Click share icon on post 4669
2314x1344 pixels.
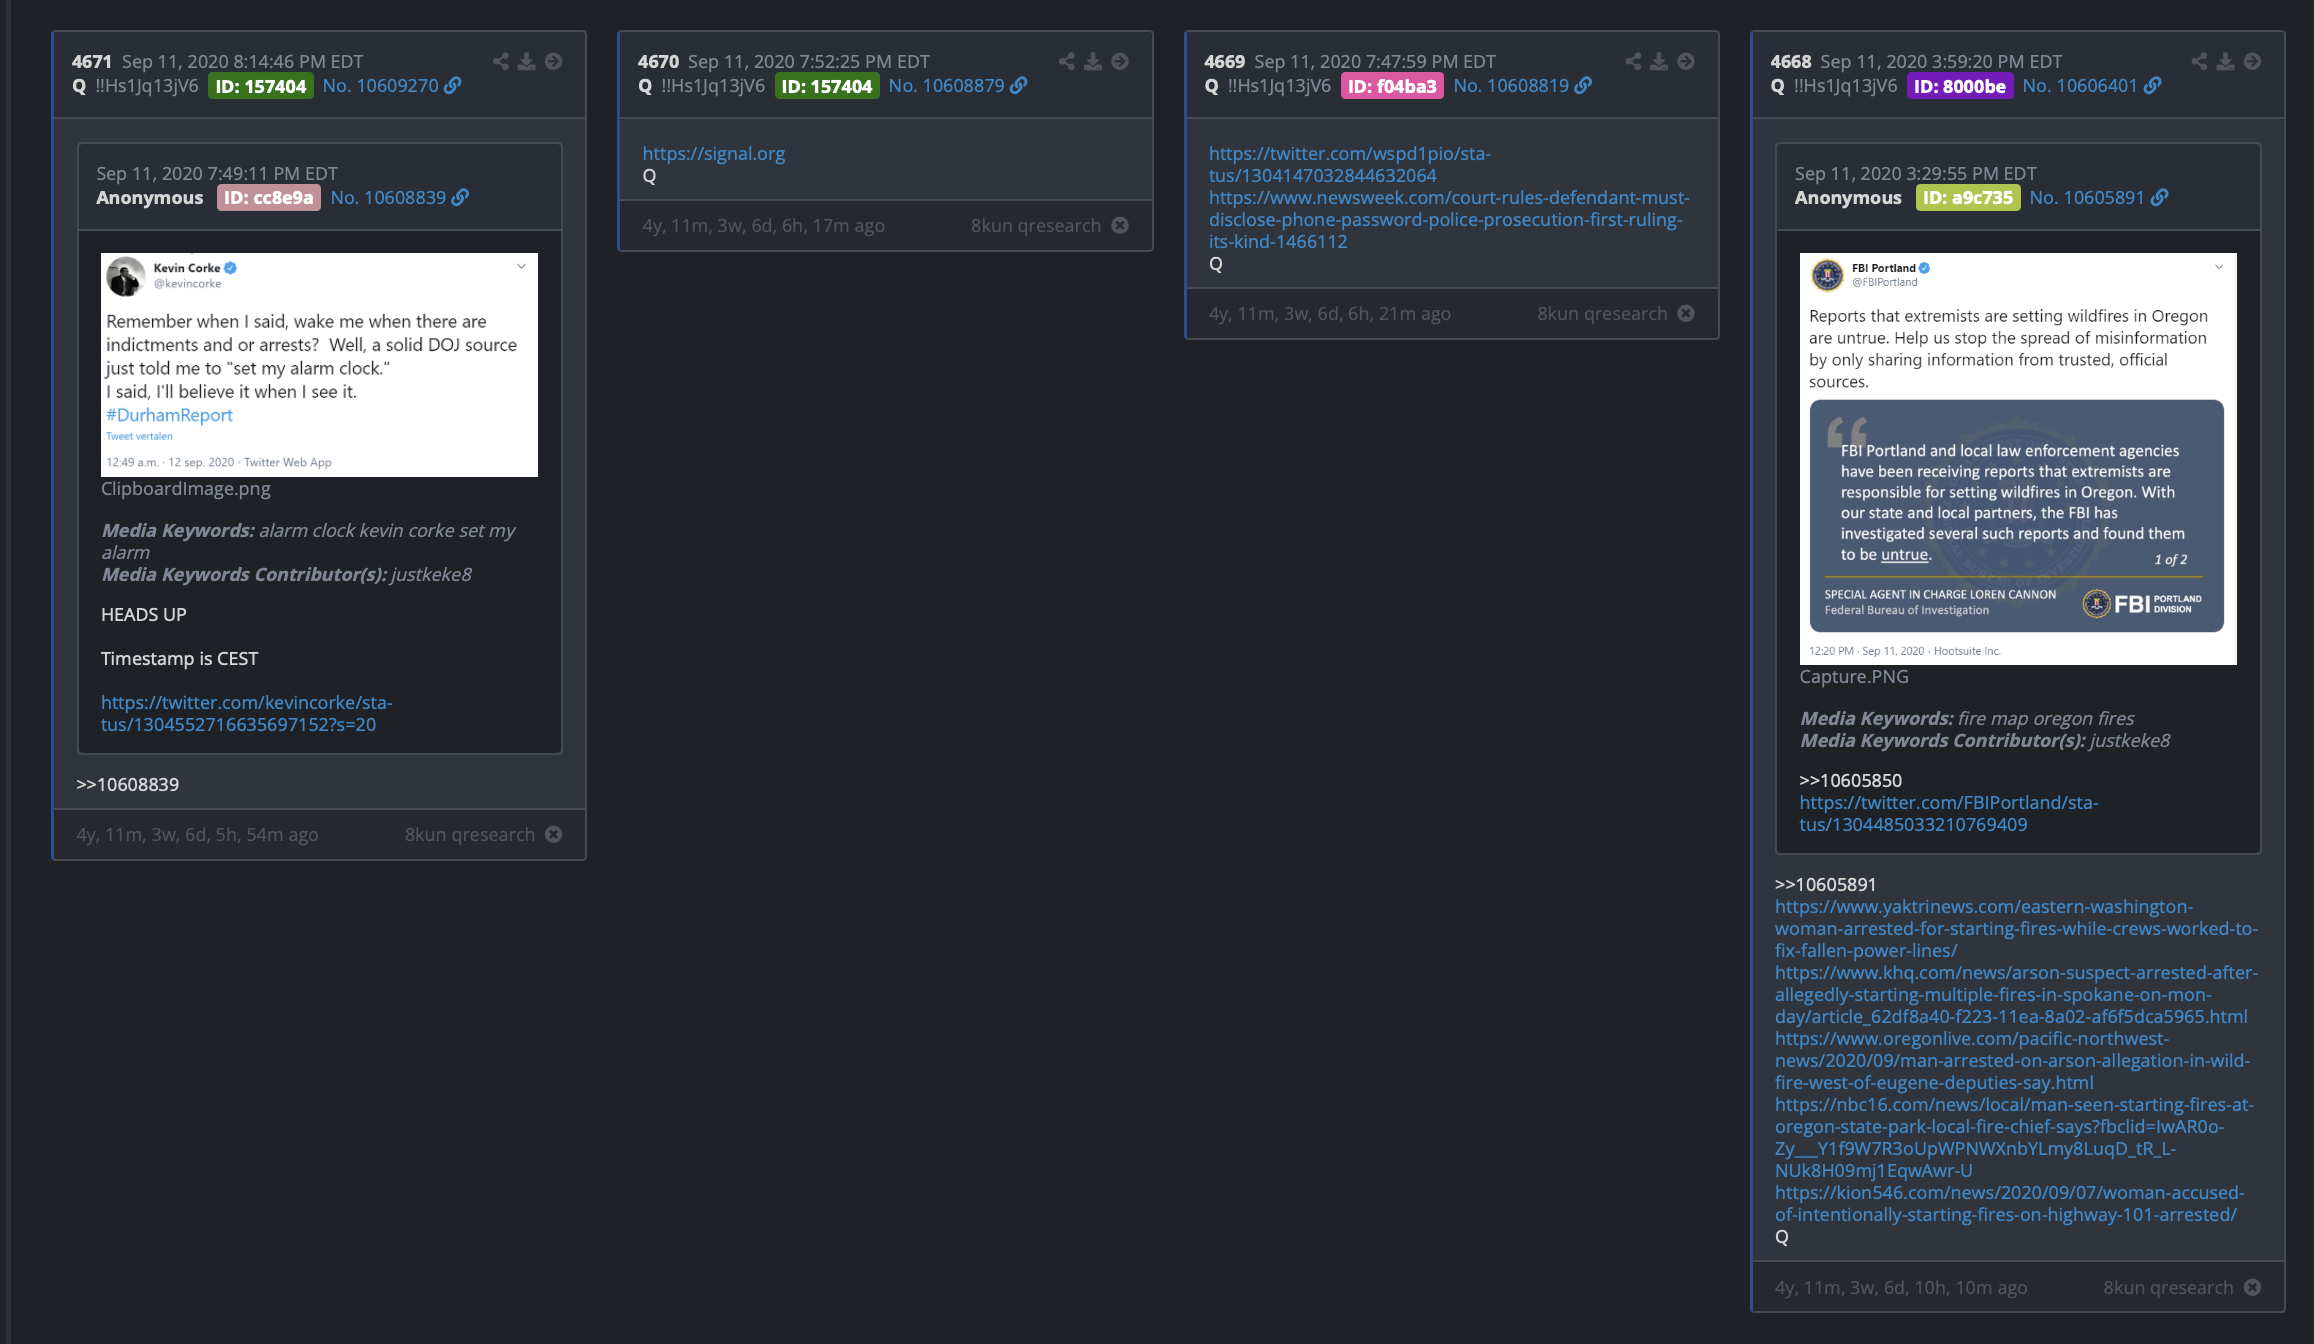pyautogui.click(x=1633, y=61)
